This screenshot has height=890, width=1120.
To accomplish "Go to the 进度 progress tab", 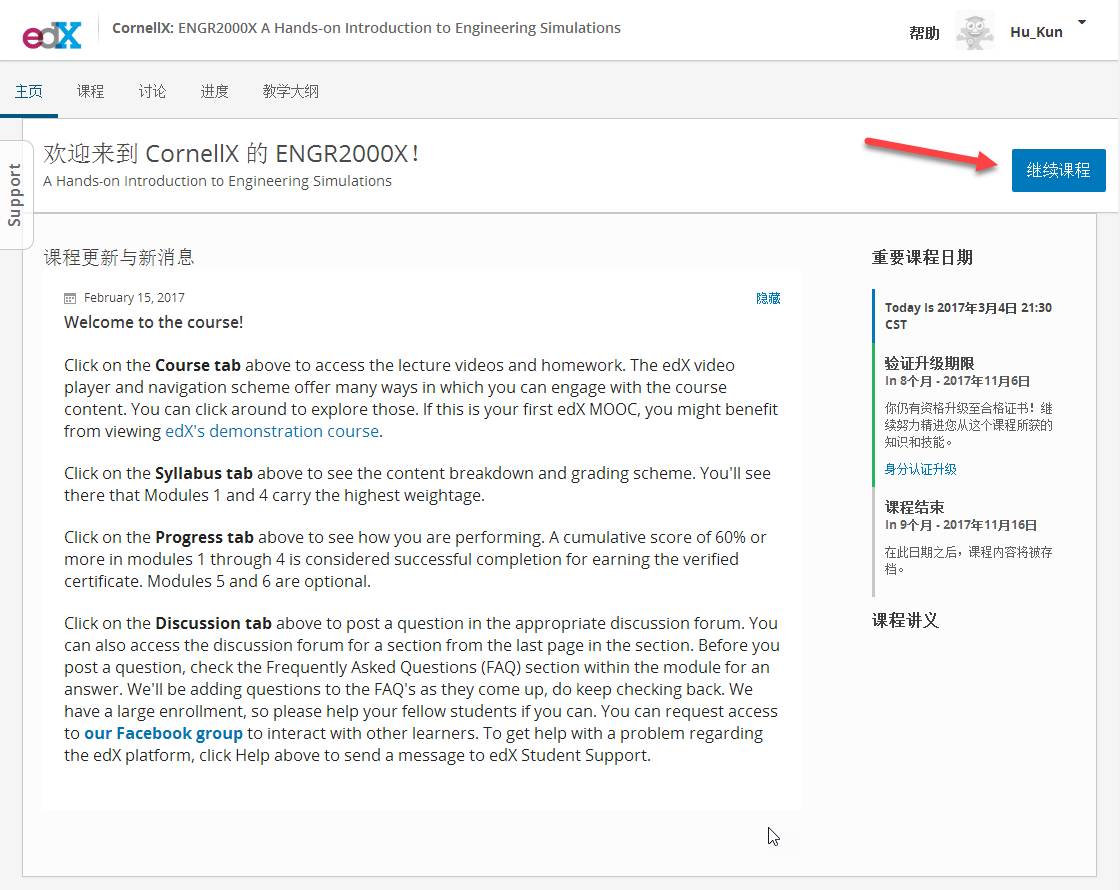I will 214,91.
